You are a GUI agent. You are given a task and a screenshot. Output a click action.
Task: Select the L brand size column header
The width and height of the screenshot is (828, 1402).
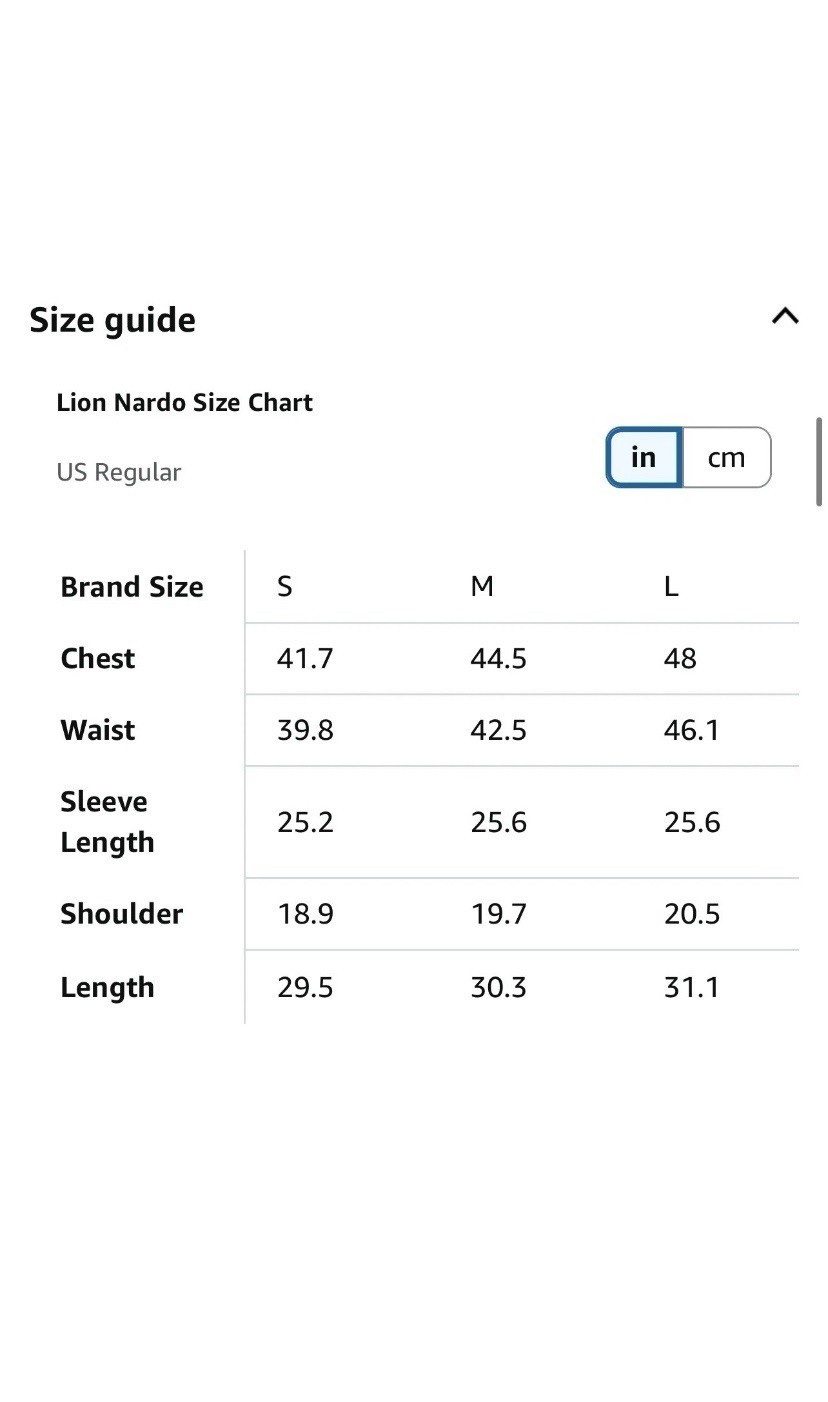tap(671, 587)
